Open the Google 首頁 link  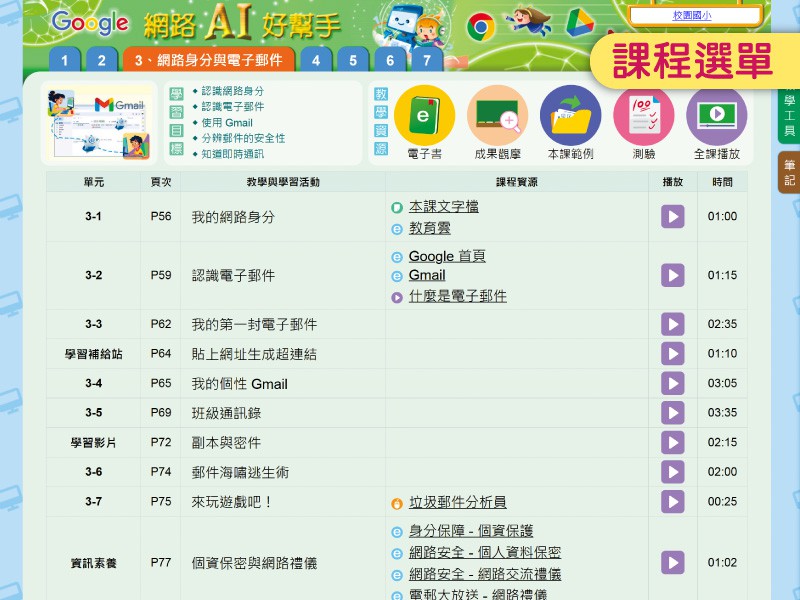(x=447, y=257)
